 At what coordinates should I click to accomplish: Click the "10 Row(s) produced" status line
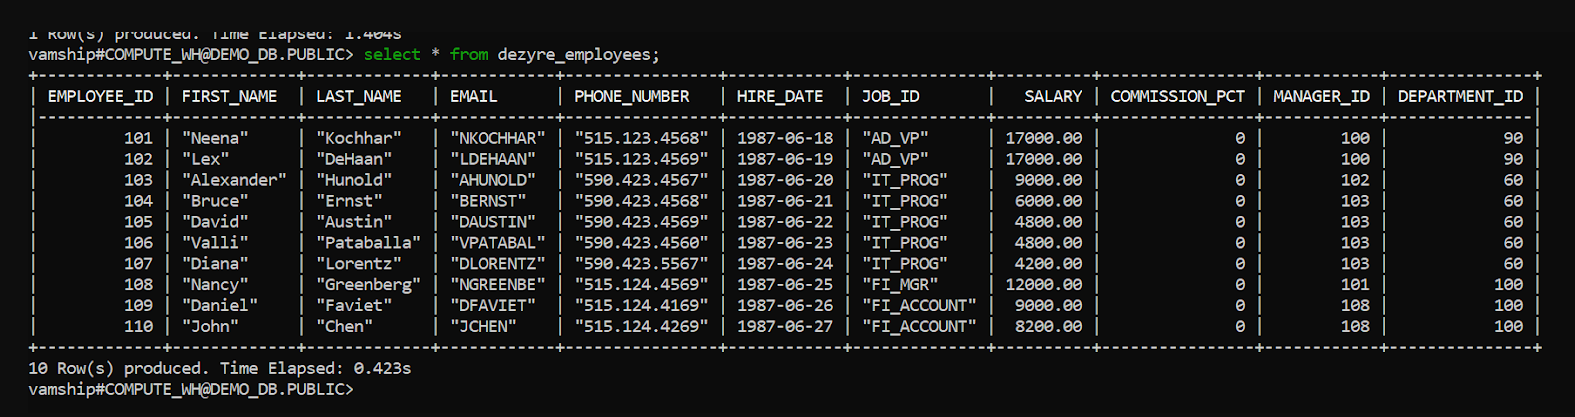tap(219, 368)
